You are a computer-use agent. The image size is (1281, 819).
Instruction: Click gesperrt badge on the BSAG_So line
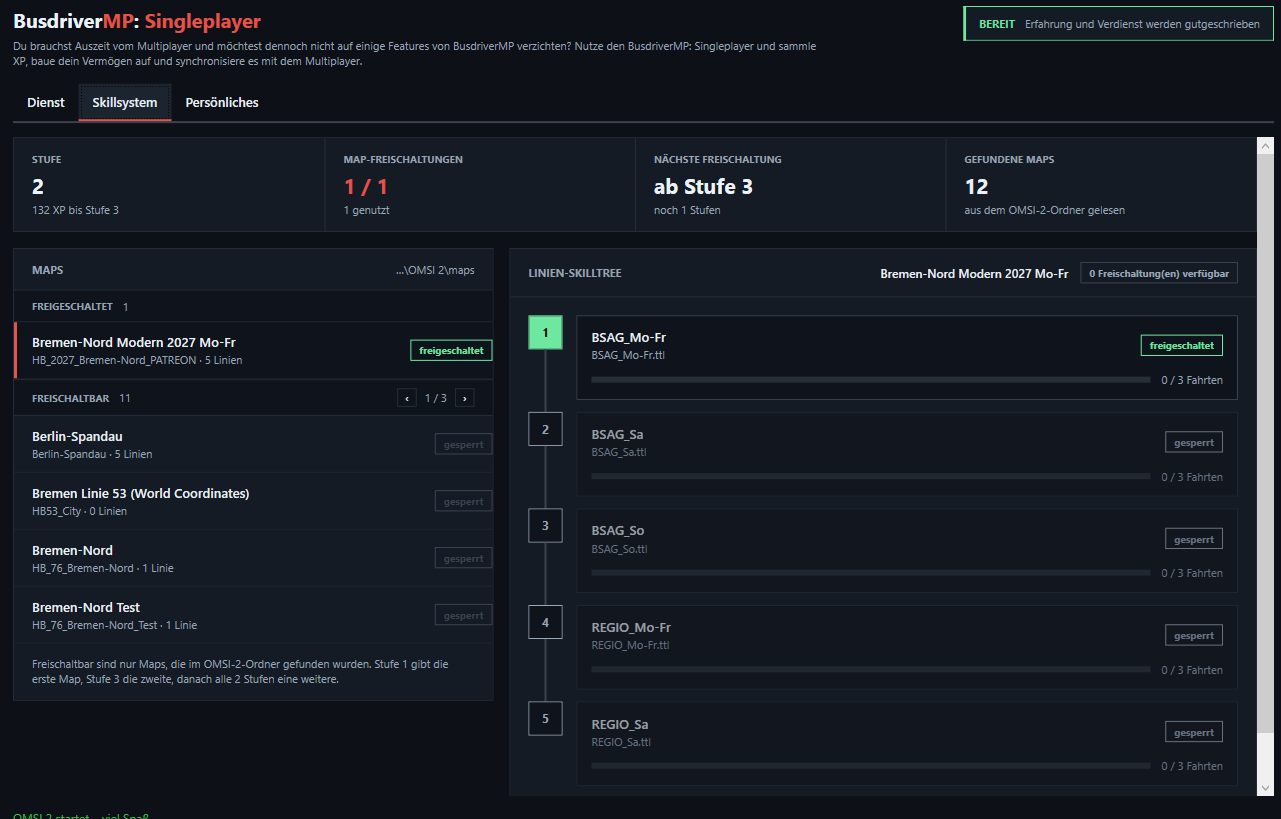click(x=1194, y=539)
